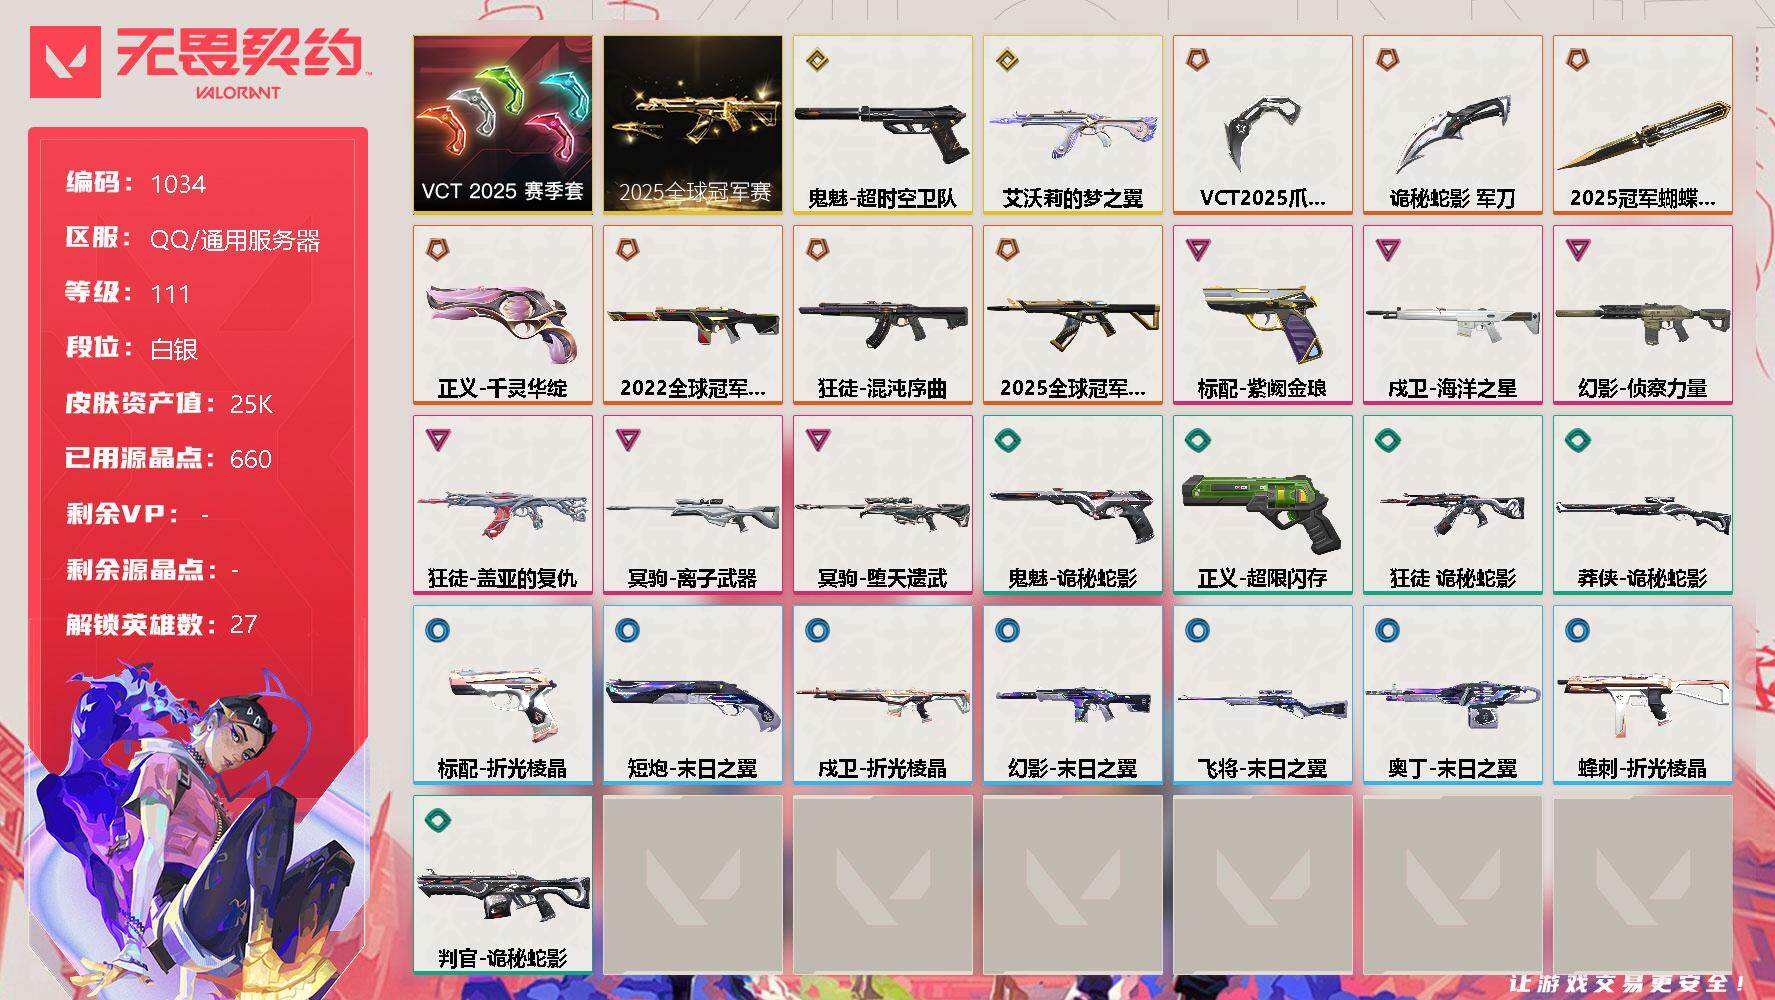Select the 短炮-末日之翼 shotgun card

coord(692,694)
